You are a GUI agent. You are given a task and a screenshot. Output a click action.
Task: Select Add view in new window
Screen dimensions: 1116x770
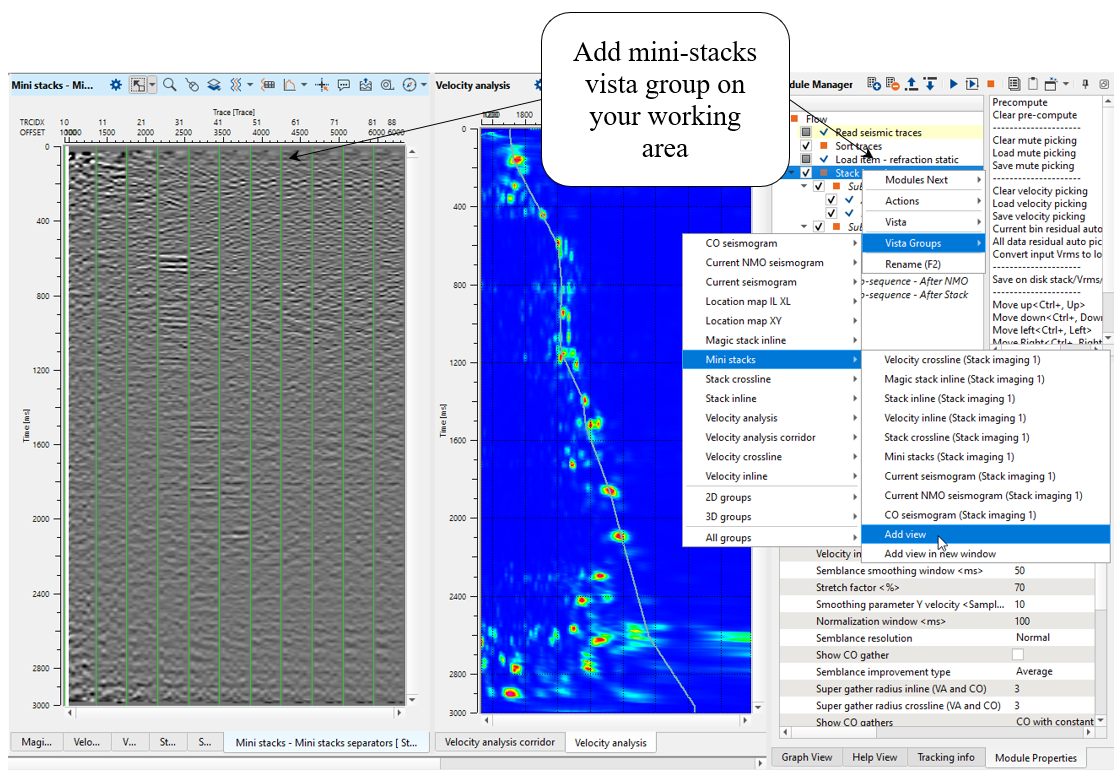(939, 554)
